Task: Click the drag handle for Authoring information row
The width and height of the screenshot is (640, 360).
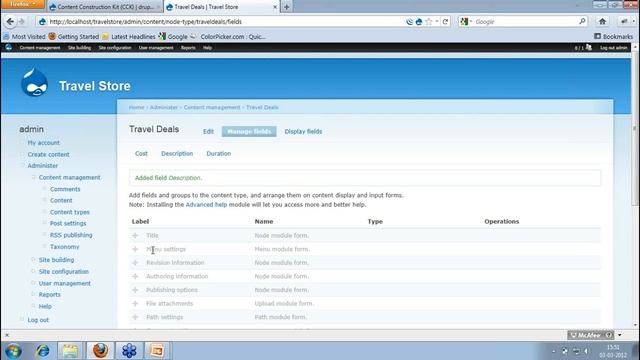Action: [x=135, y=276]
